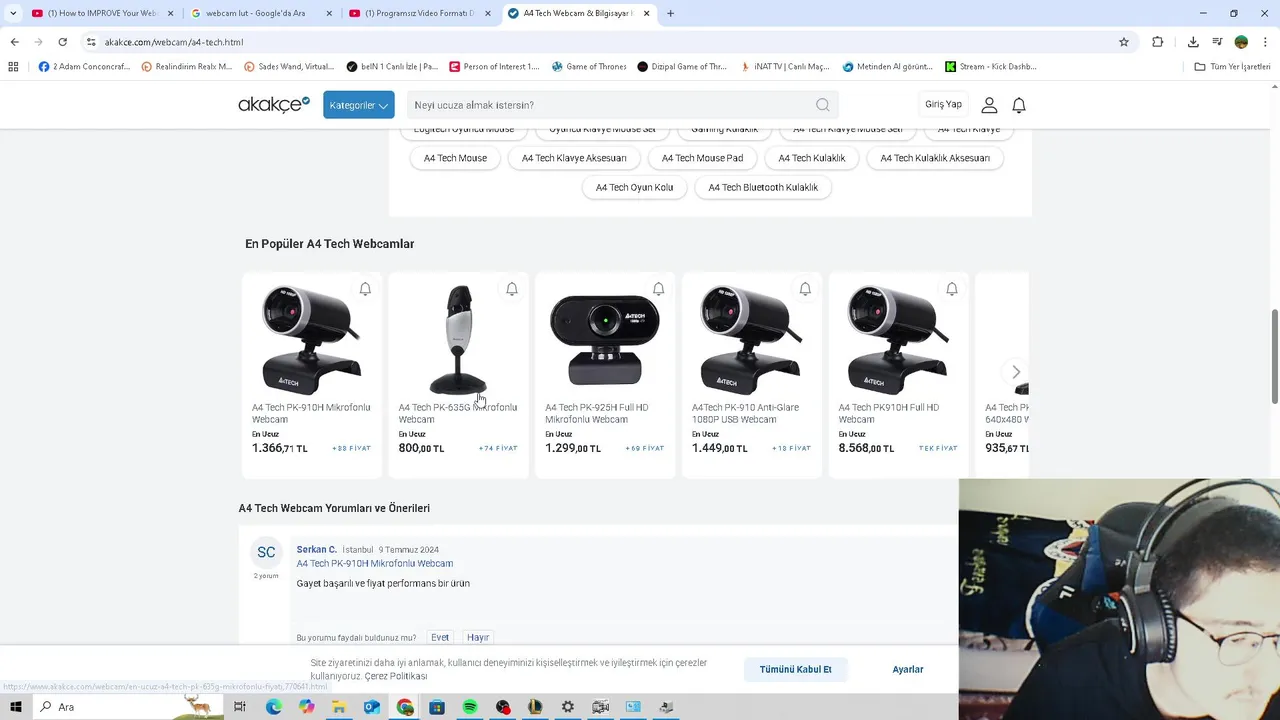Screen dimensions: 1280x720
Task: Toggle price alert bell on PK-910H Mikrofonlu
Action: (365, 289)
